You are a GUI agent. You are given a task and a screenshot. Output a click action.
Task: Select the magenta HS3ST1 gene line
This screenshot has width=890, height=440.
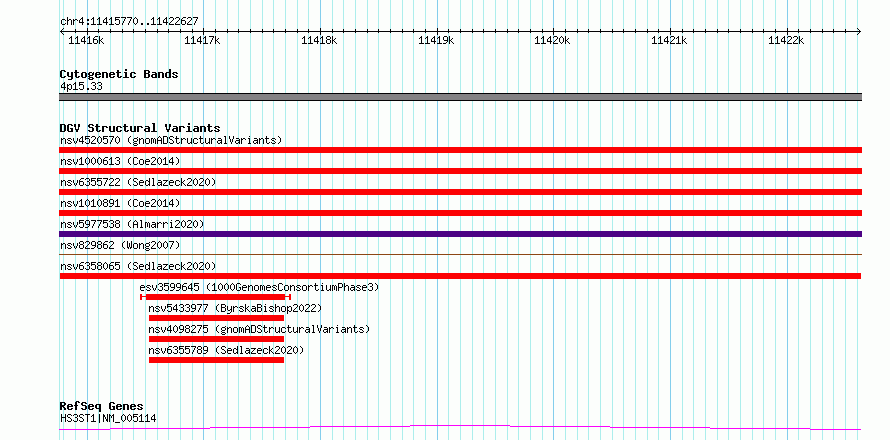(x=460, y=427)
